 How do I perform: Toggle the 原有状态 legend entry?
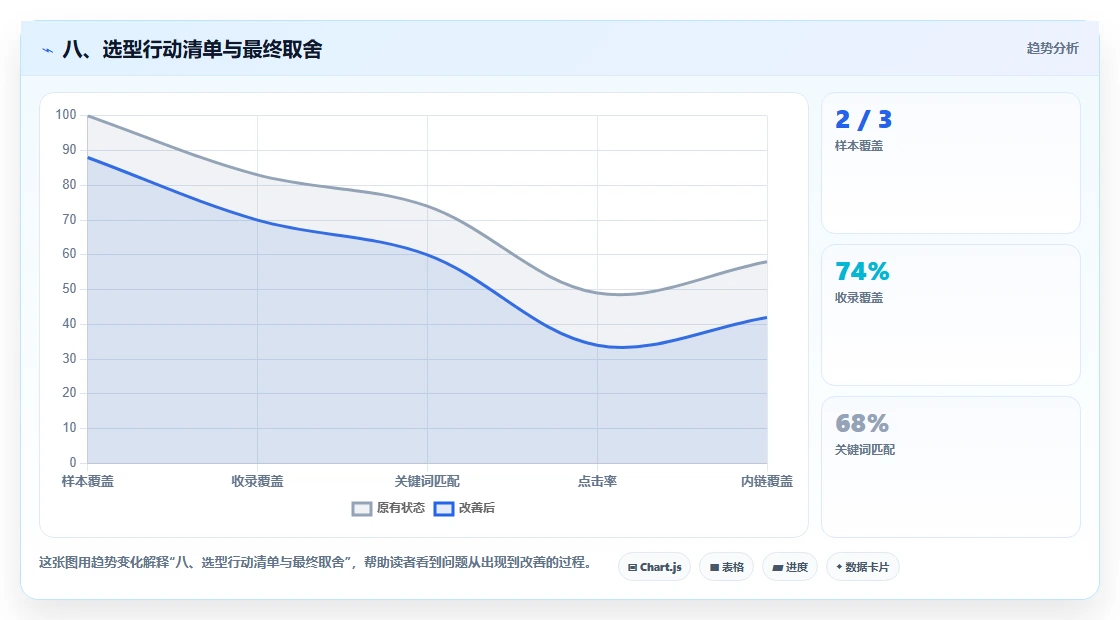[x=389, y=508]
